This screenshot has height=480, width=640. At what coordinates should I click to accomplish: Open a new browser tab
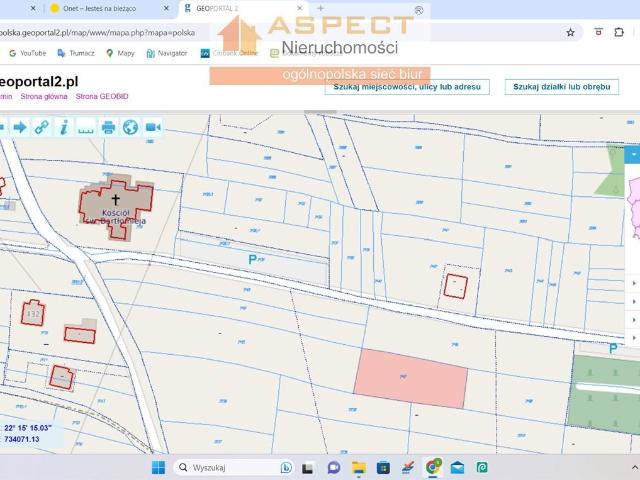321,8
